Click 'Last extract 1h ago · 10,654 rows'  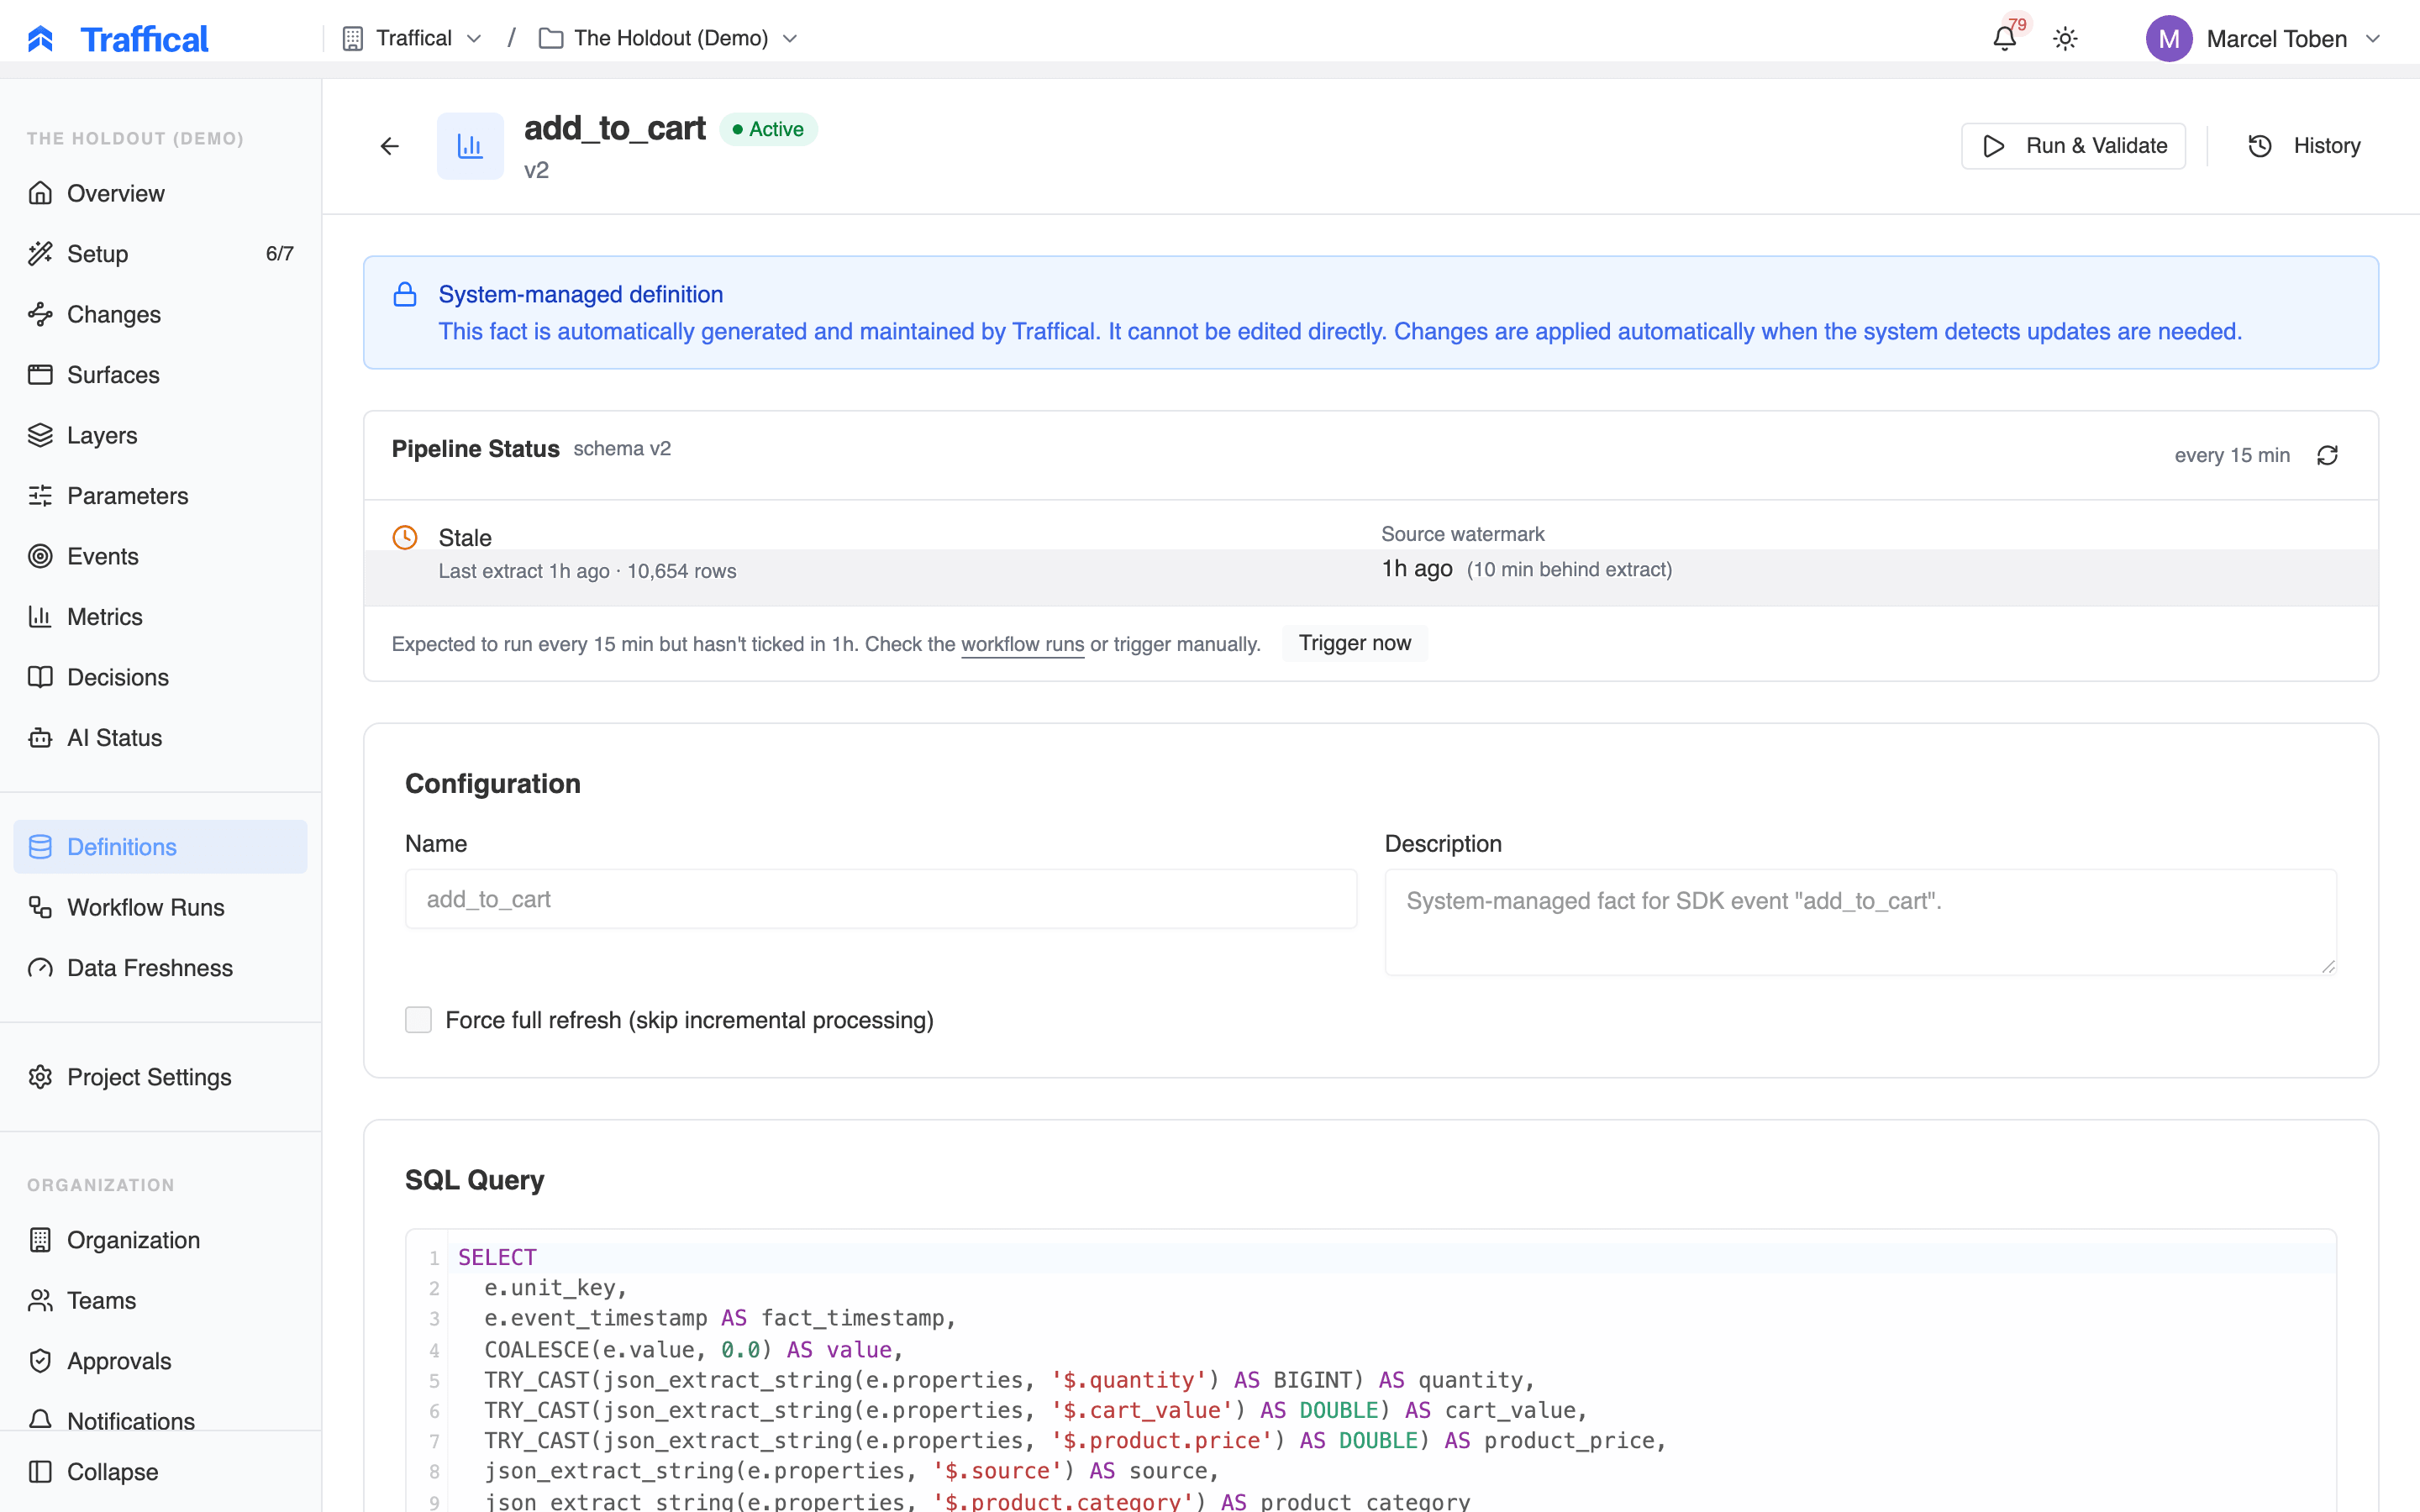point(587,571)
